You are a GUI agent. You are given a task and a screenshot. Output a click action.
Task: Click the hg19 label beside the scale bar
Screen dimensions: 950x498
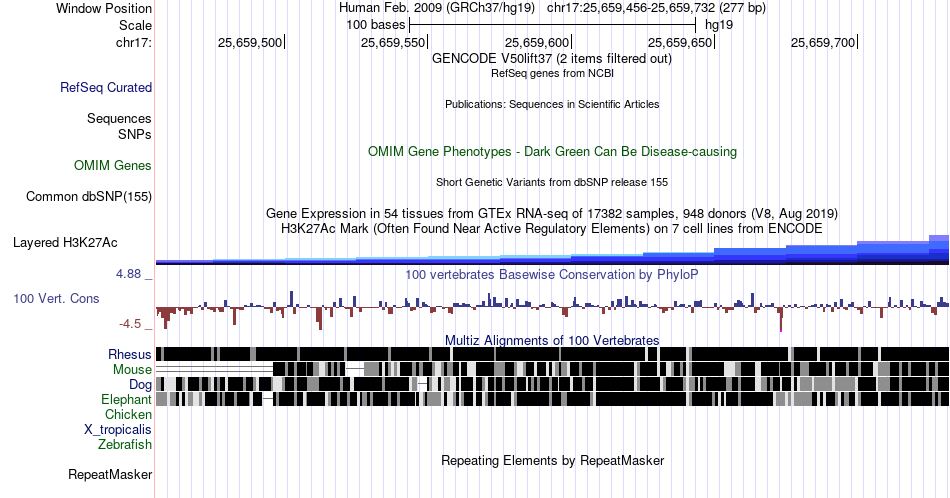pyautogui.click(x=719, y=25)
